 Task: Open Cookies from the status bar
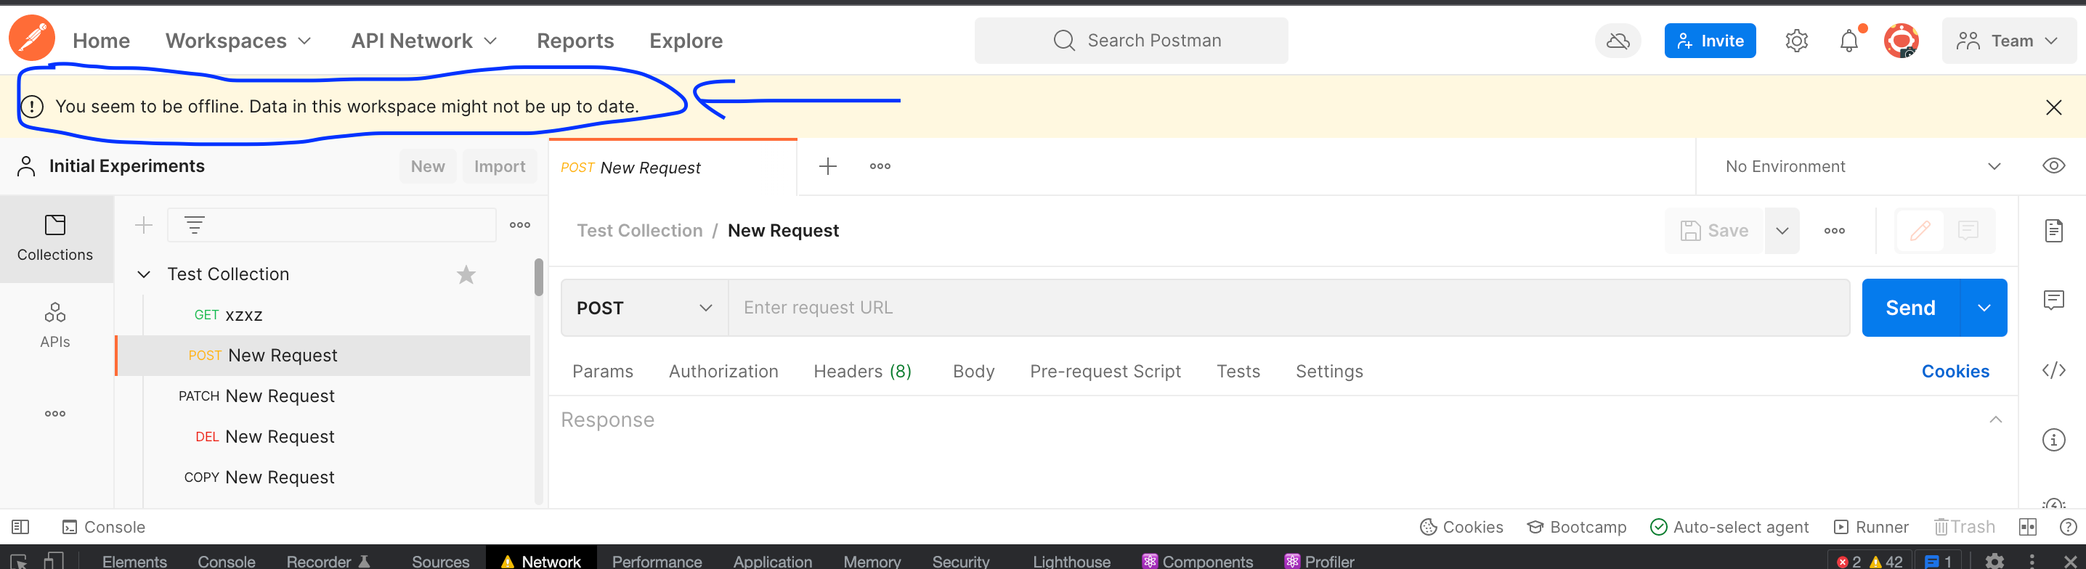point(1462,527)
